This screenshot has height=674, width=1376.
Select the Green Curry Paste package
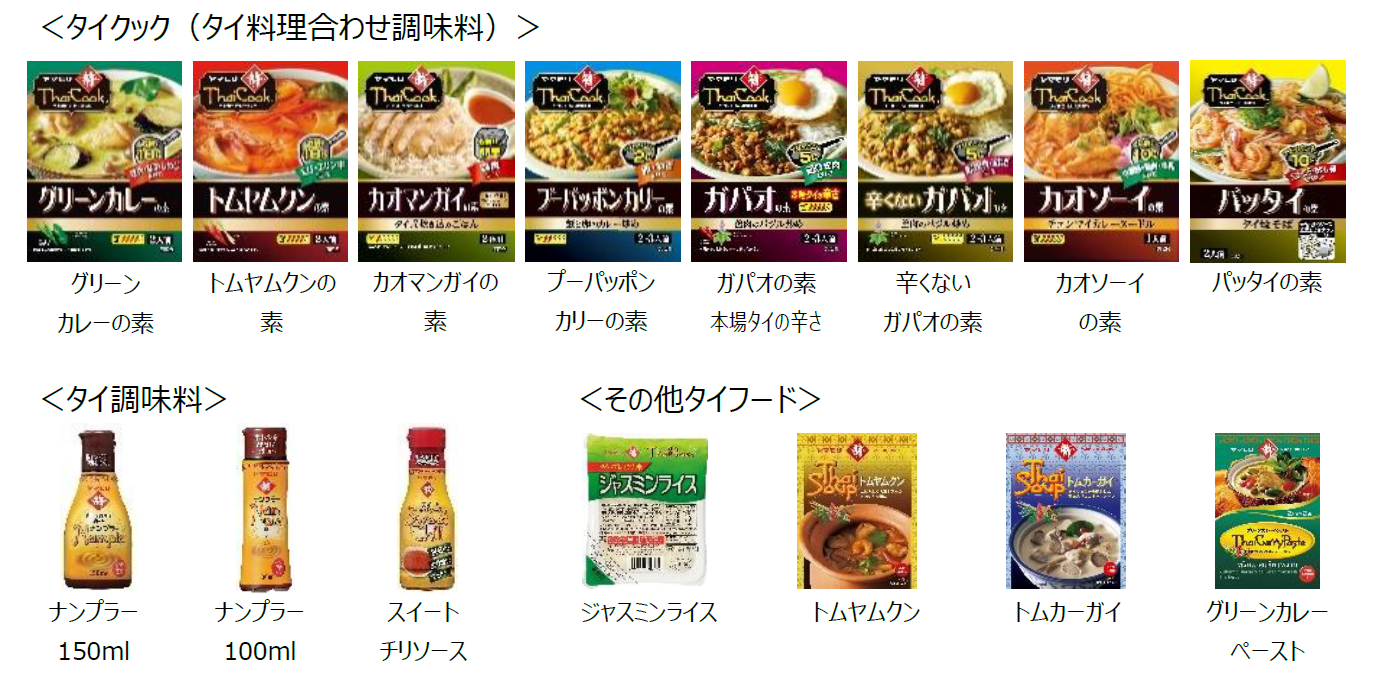[x=1267, y=511]
